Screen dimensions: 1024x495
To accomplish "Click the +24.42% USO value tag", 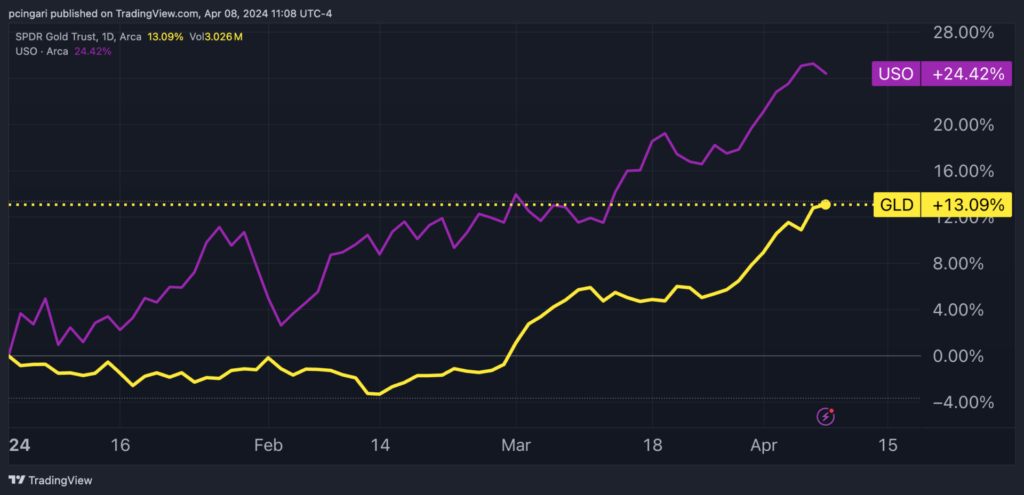I will pos(967,74).
